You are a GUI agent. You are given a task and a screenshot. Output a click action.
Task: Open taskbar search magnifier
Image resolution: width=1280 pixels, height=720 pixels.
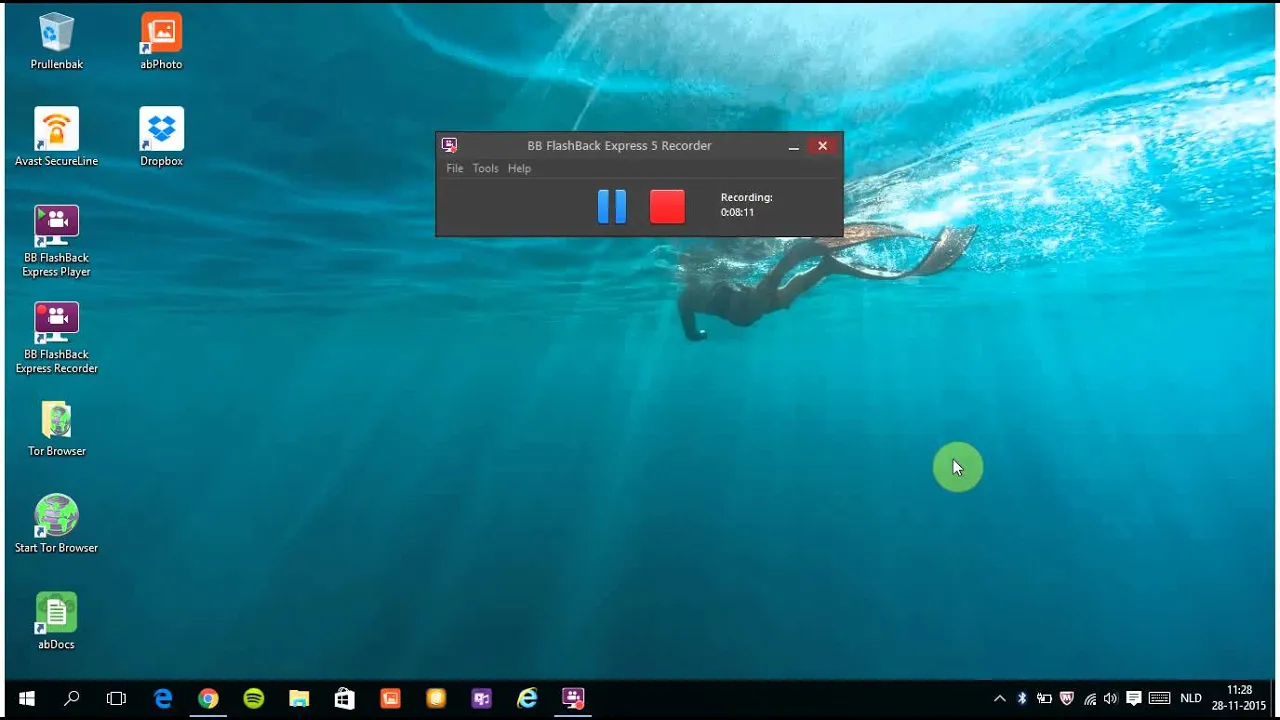pos(71,699)
